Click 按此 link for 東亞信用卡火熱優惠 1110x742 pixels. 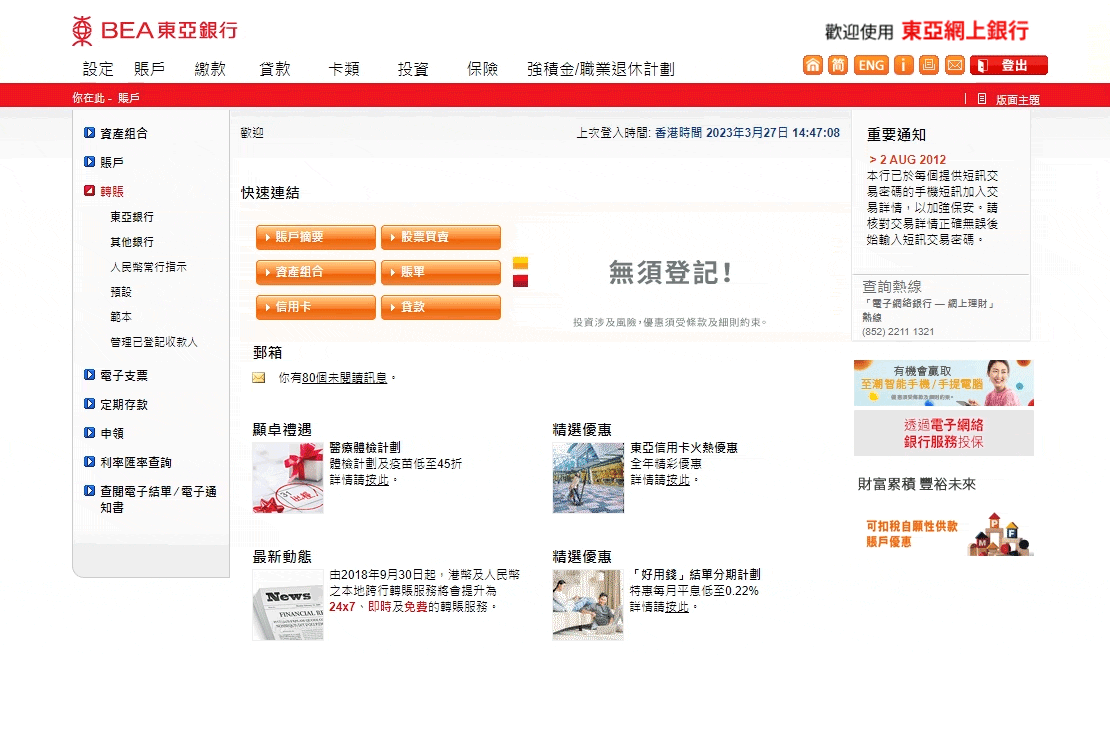point(678,480)
